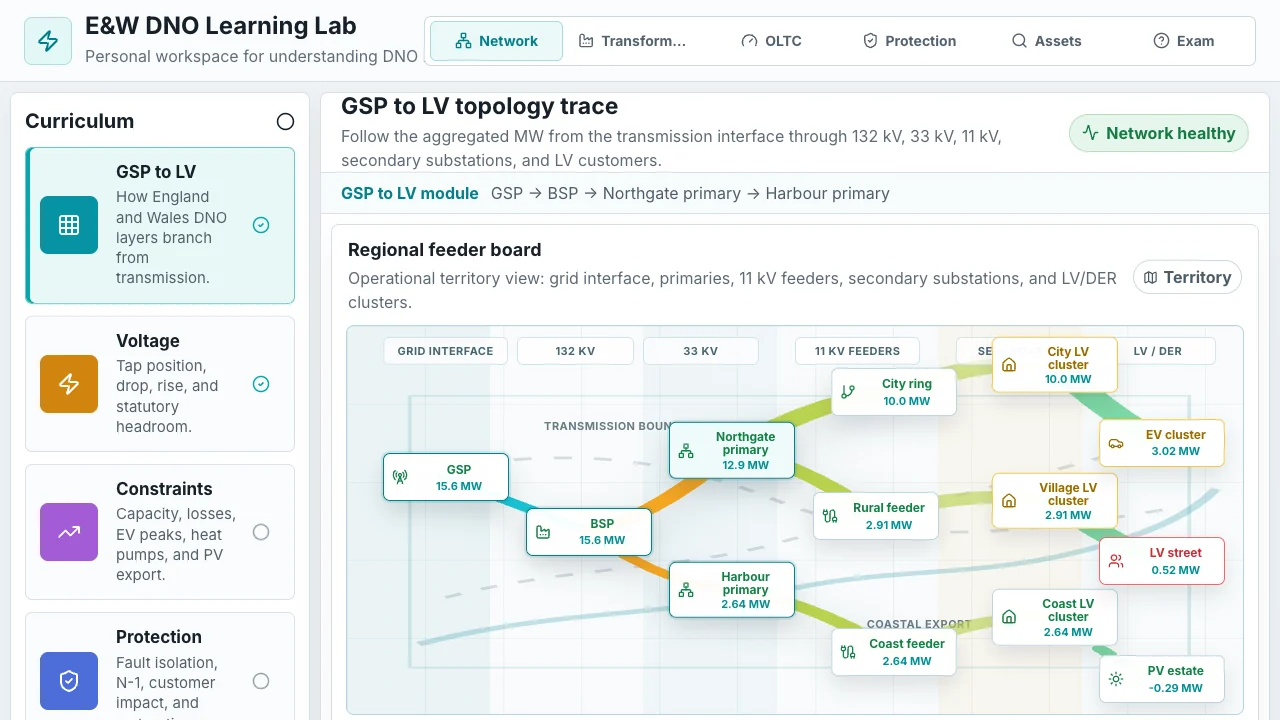This screenshot has height=720, width=1280.
Task: Select the GSP to LV grid icon
Action: (x=69, y=225)
